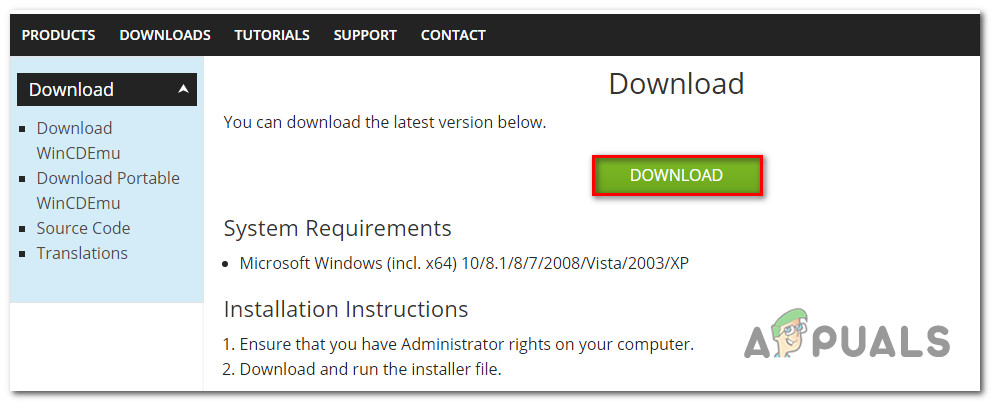Click the Installation Instructions heading

pos(345,309)
